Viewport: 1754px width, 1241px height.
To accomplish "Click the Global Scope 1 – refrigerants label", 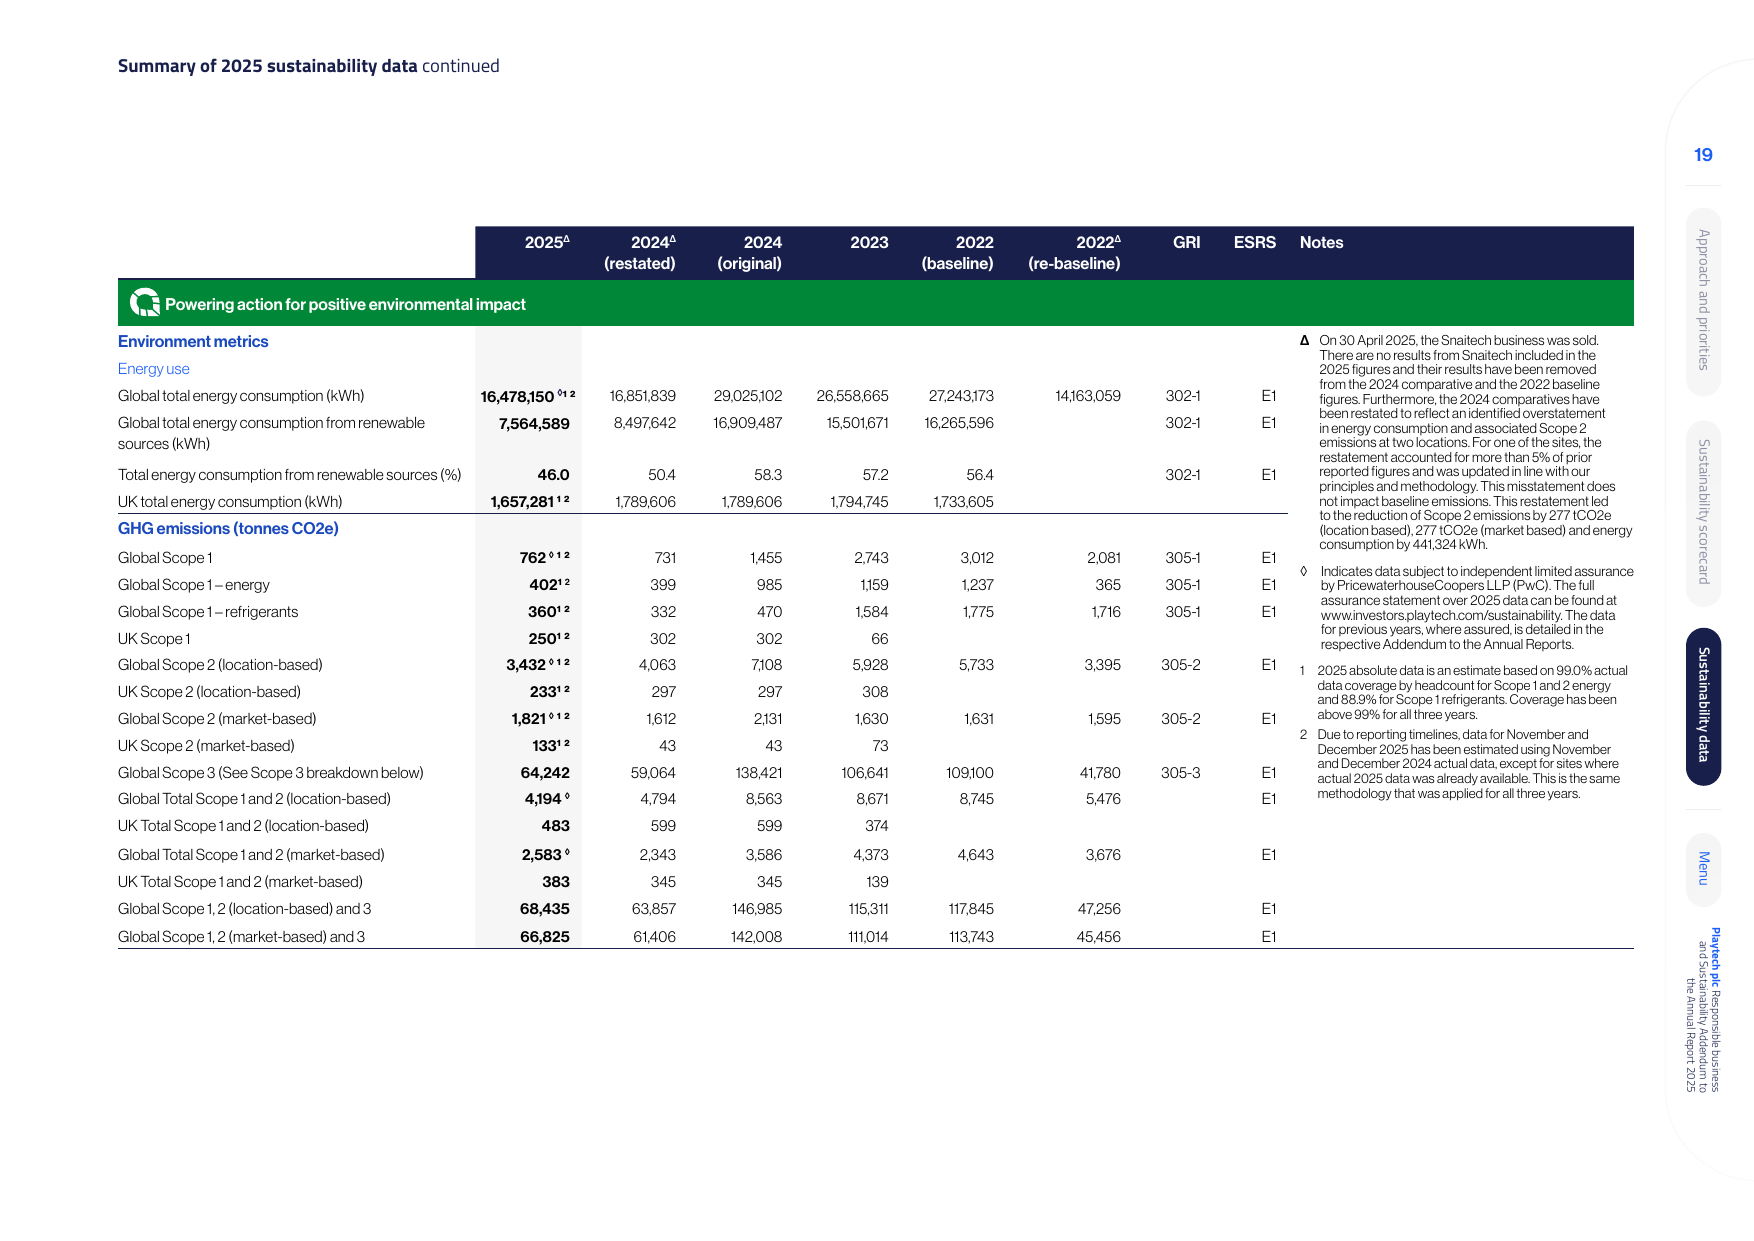I will click(x=208, y=612).
